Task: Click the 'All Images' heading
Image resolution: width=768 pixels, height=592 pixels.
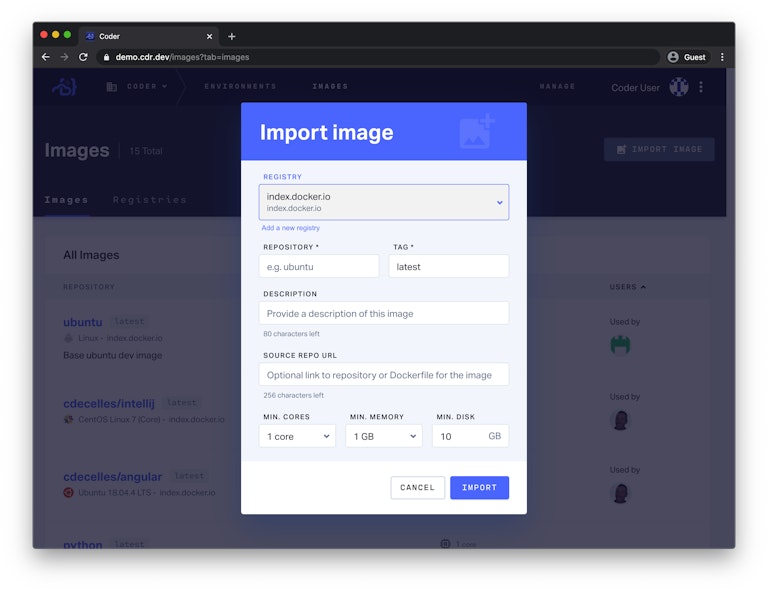Action: point(91,255)
